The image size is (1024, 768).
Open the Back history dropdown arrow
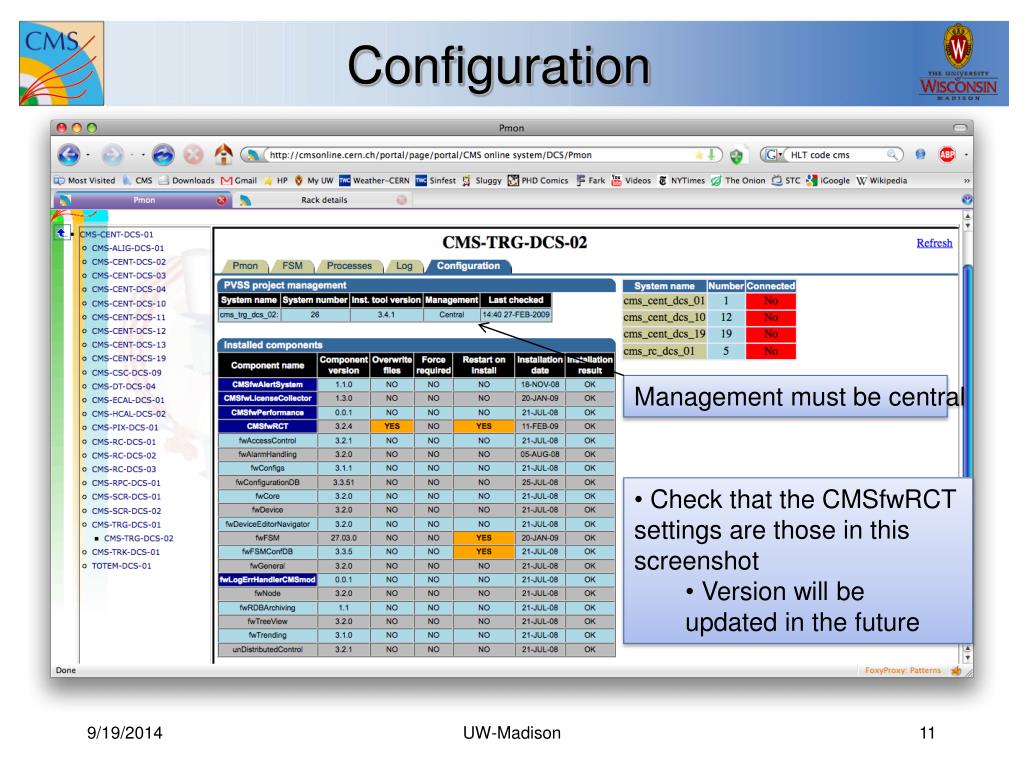[88, 155]
